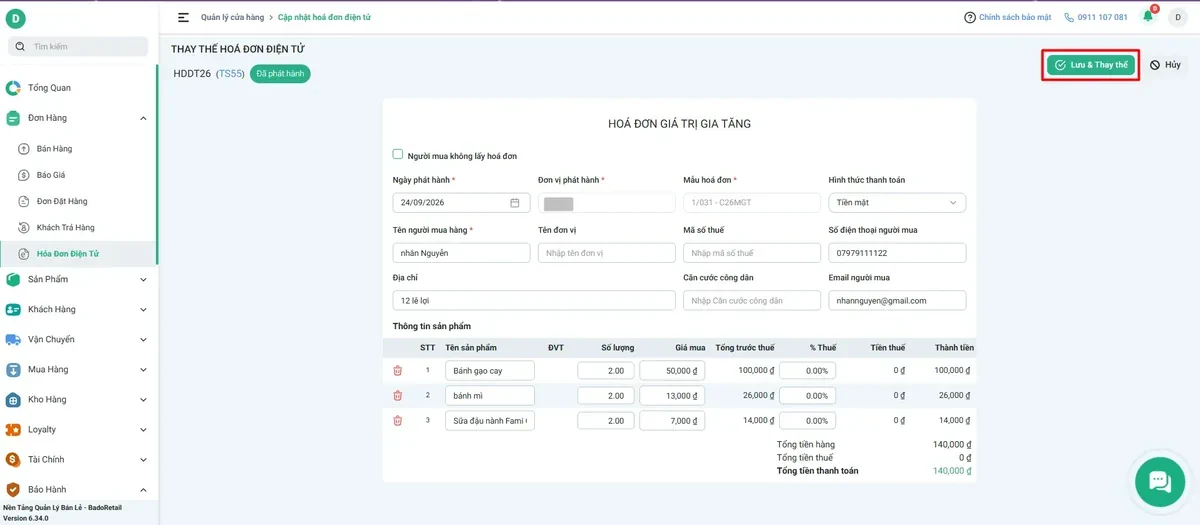Open the Hình thức thanh toán dropdown

897,202
